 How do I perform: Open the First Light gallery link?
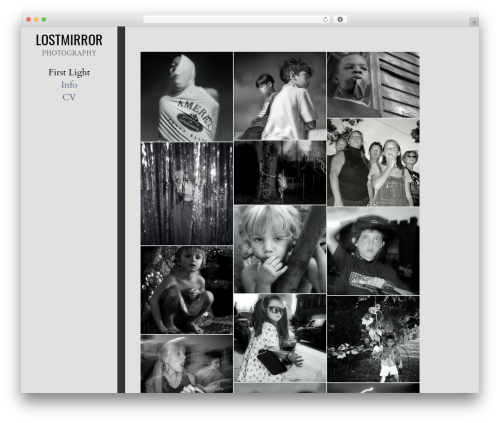pos(69,72)
